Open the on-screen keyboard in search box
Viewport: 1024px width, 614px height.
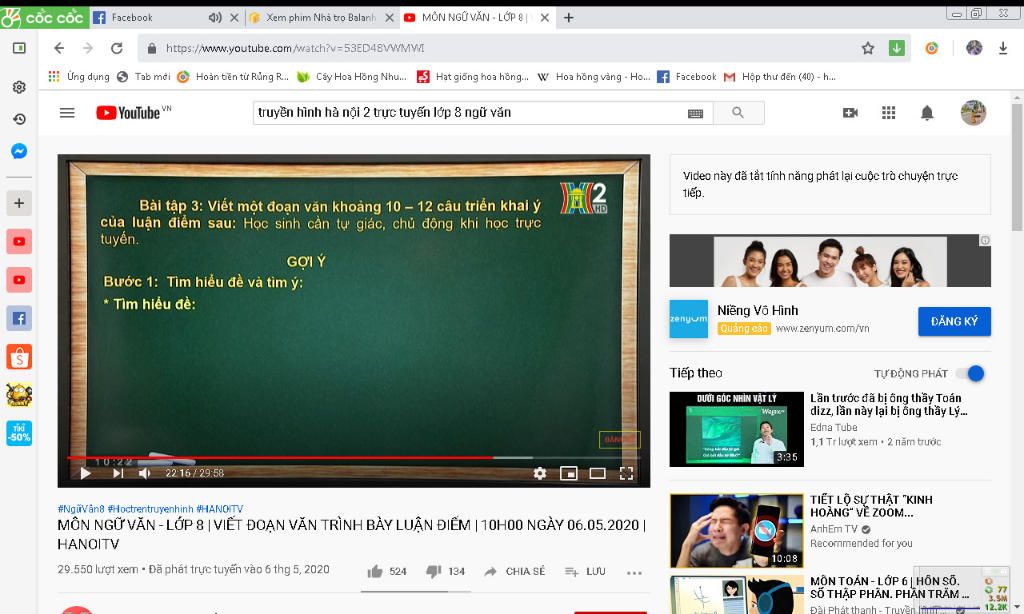pyautogui.click(x=696, y=113)
